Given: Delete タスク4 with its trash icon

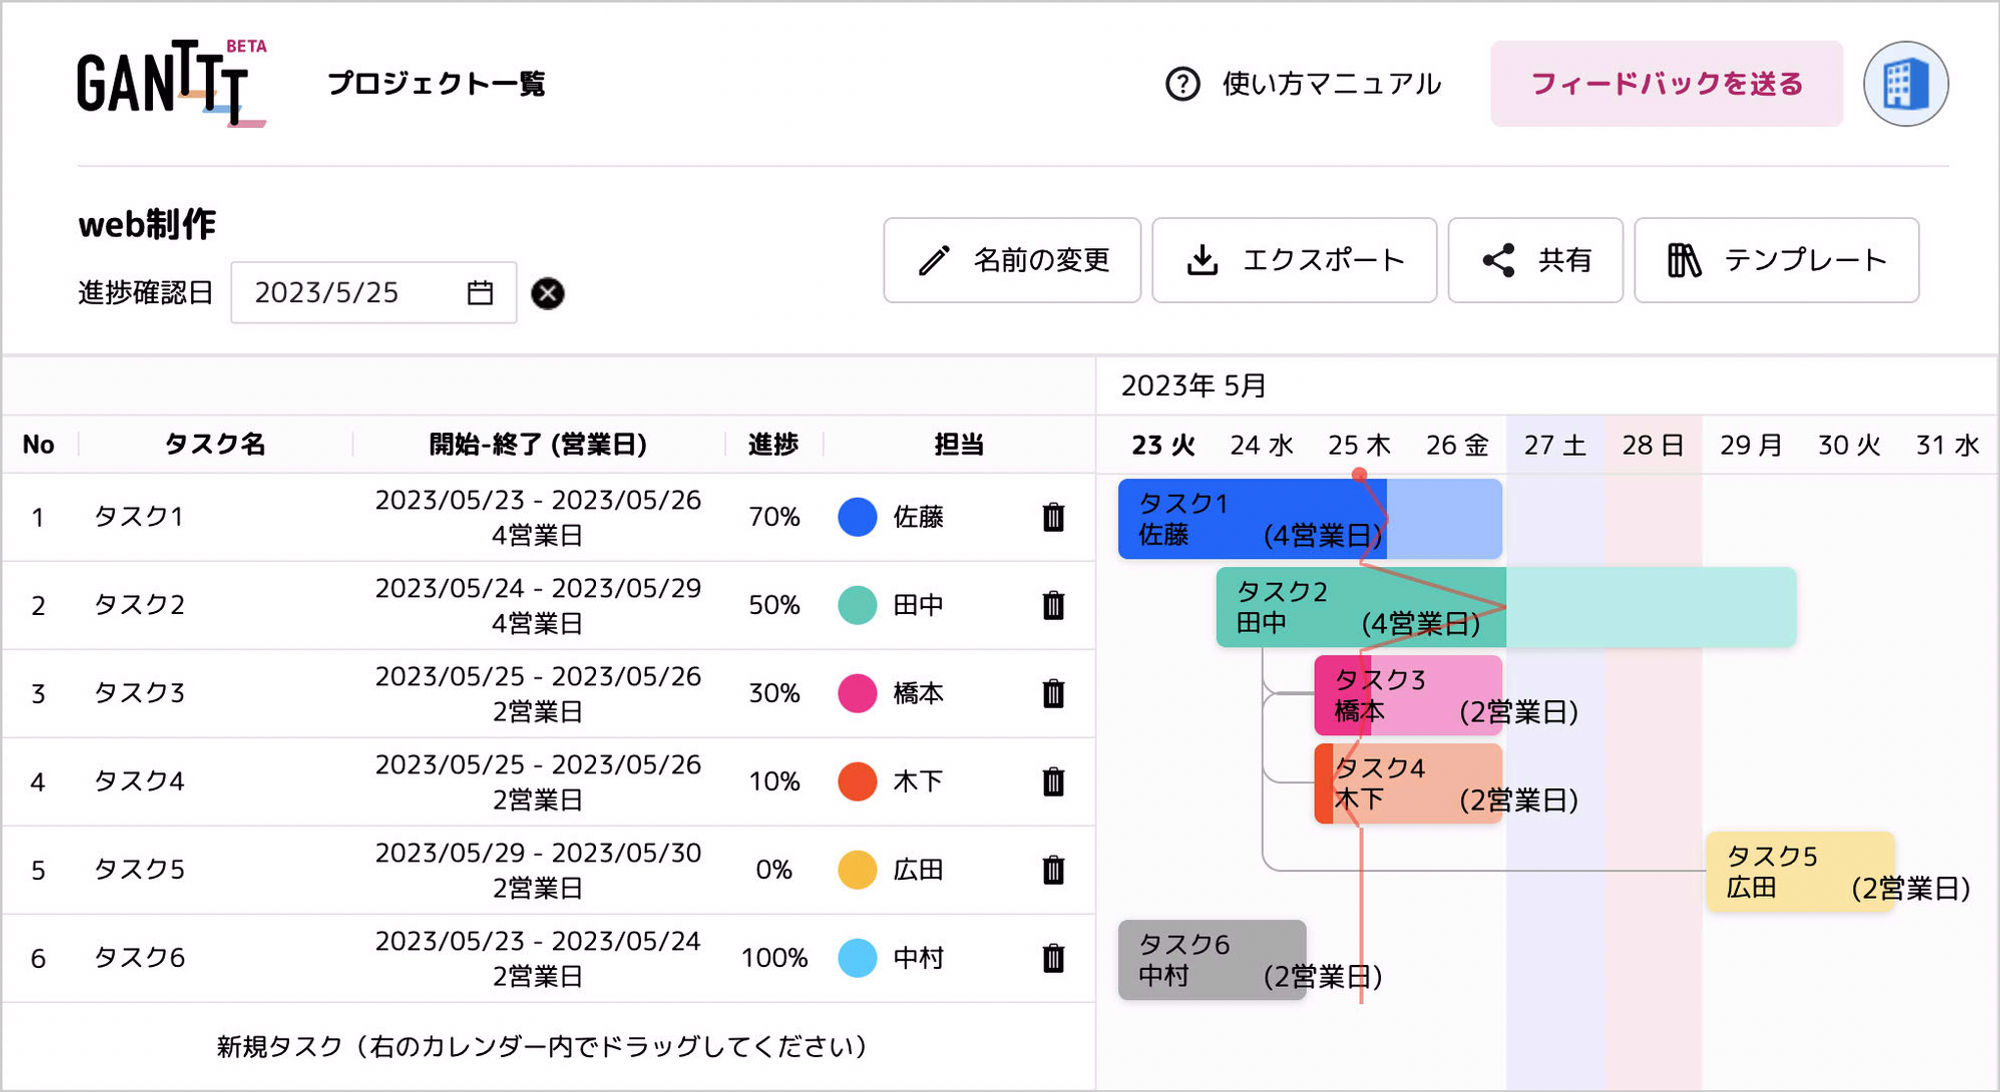Looking at the screenshot, I should point(1053,781).
